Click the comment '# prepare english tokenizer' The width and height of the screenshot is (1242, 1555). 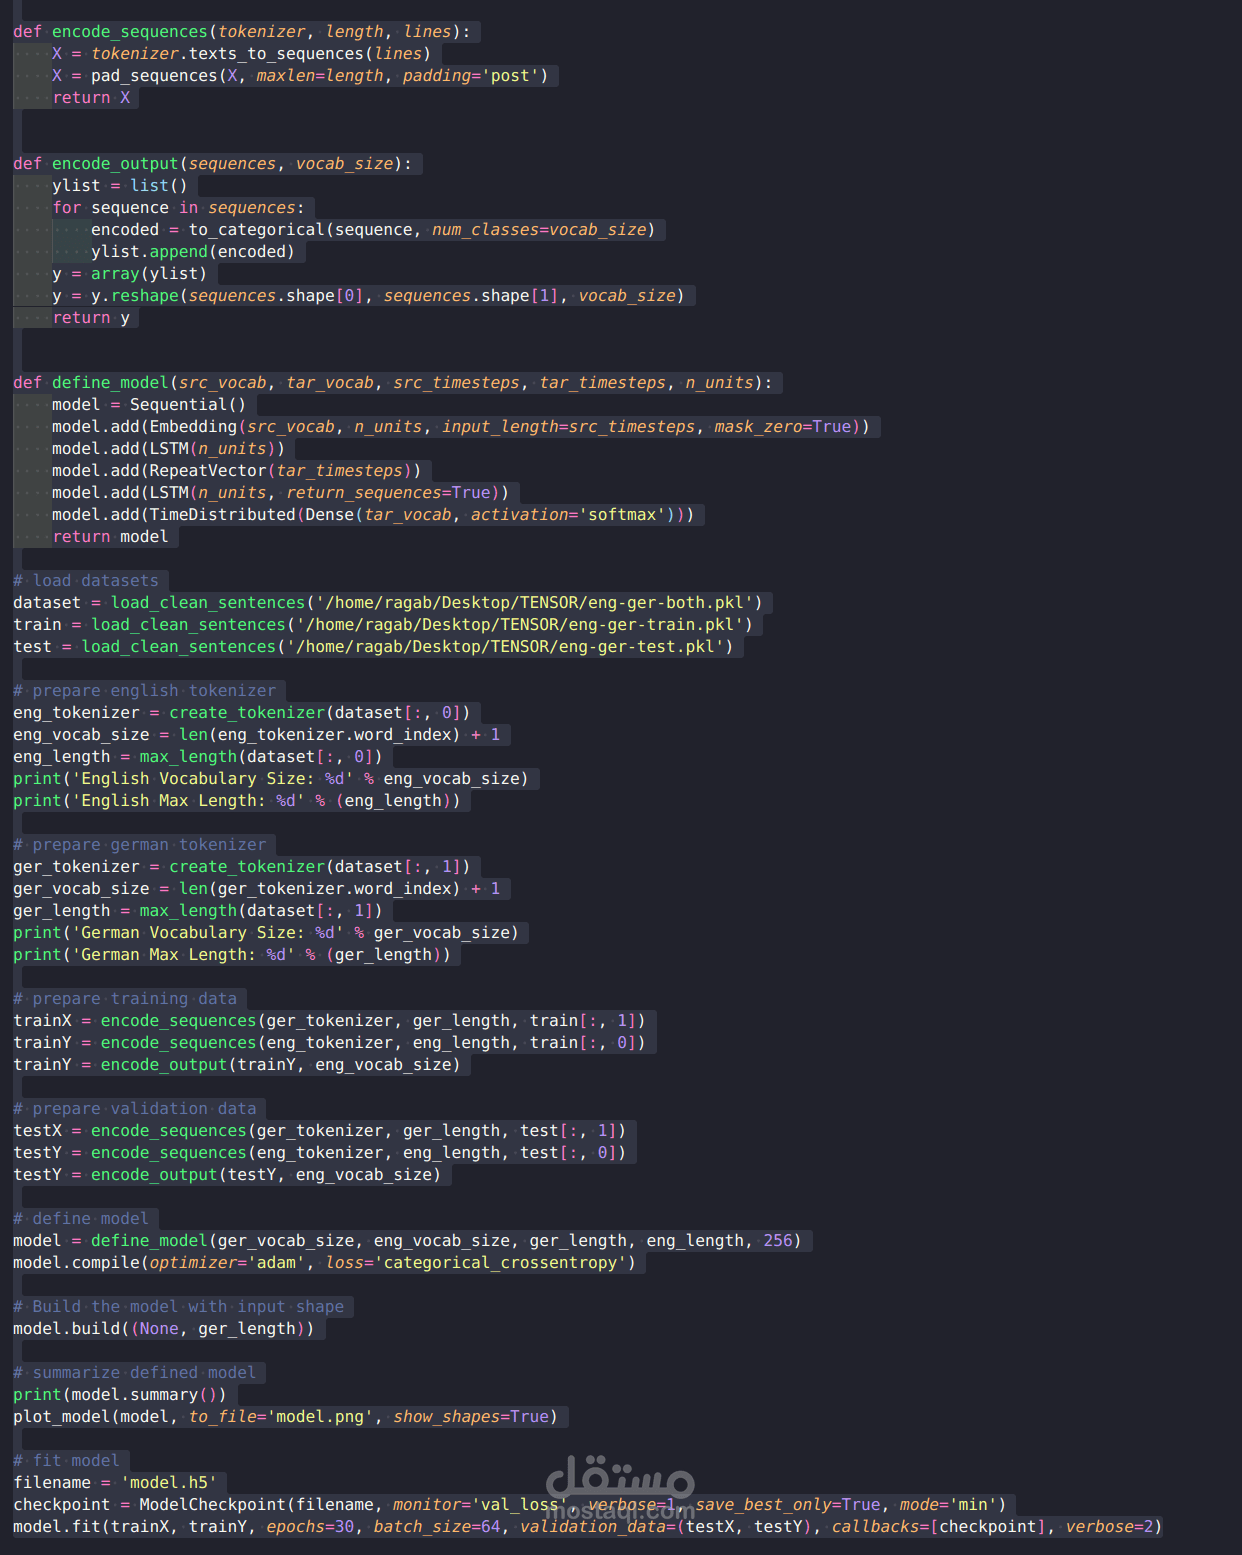point(144,691)
